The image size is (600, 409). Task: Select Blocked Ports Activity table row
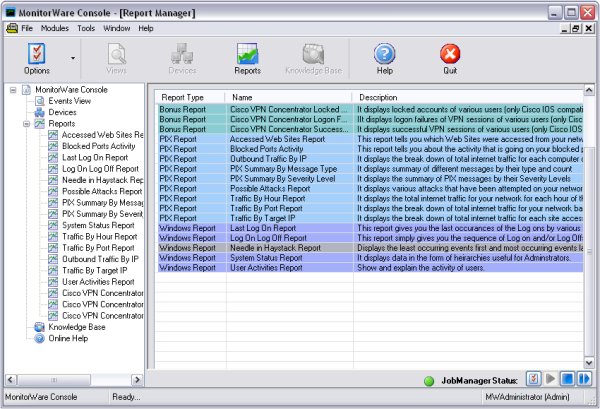point(370,149)
